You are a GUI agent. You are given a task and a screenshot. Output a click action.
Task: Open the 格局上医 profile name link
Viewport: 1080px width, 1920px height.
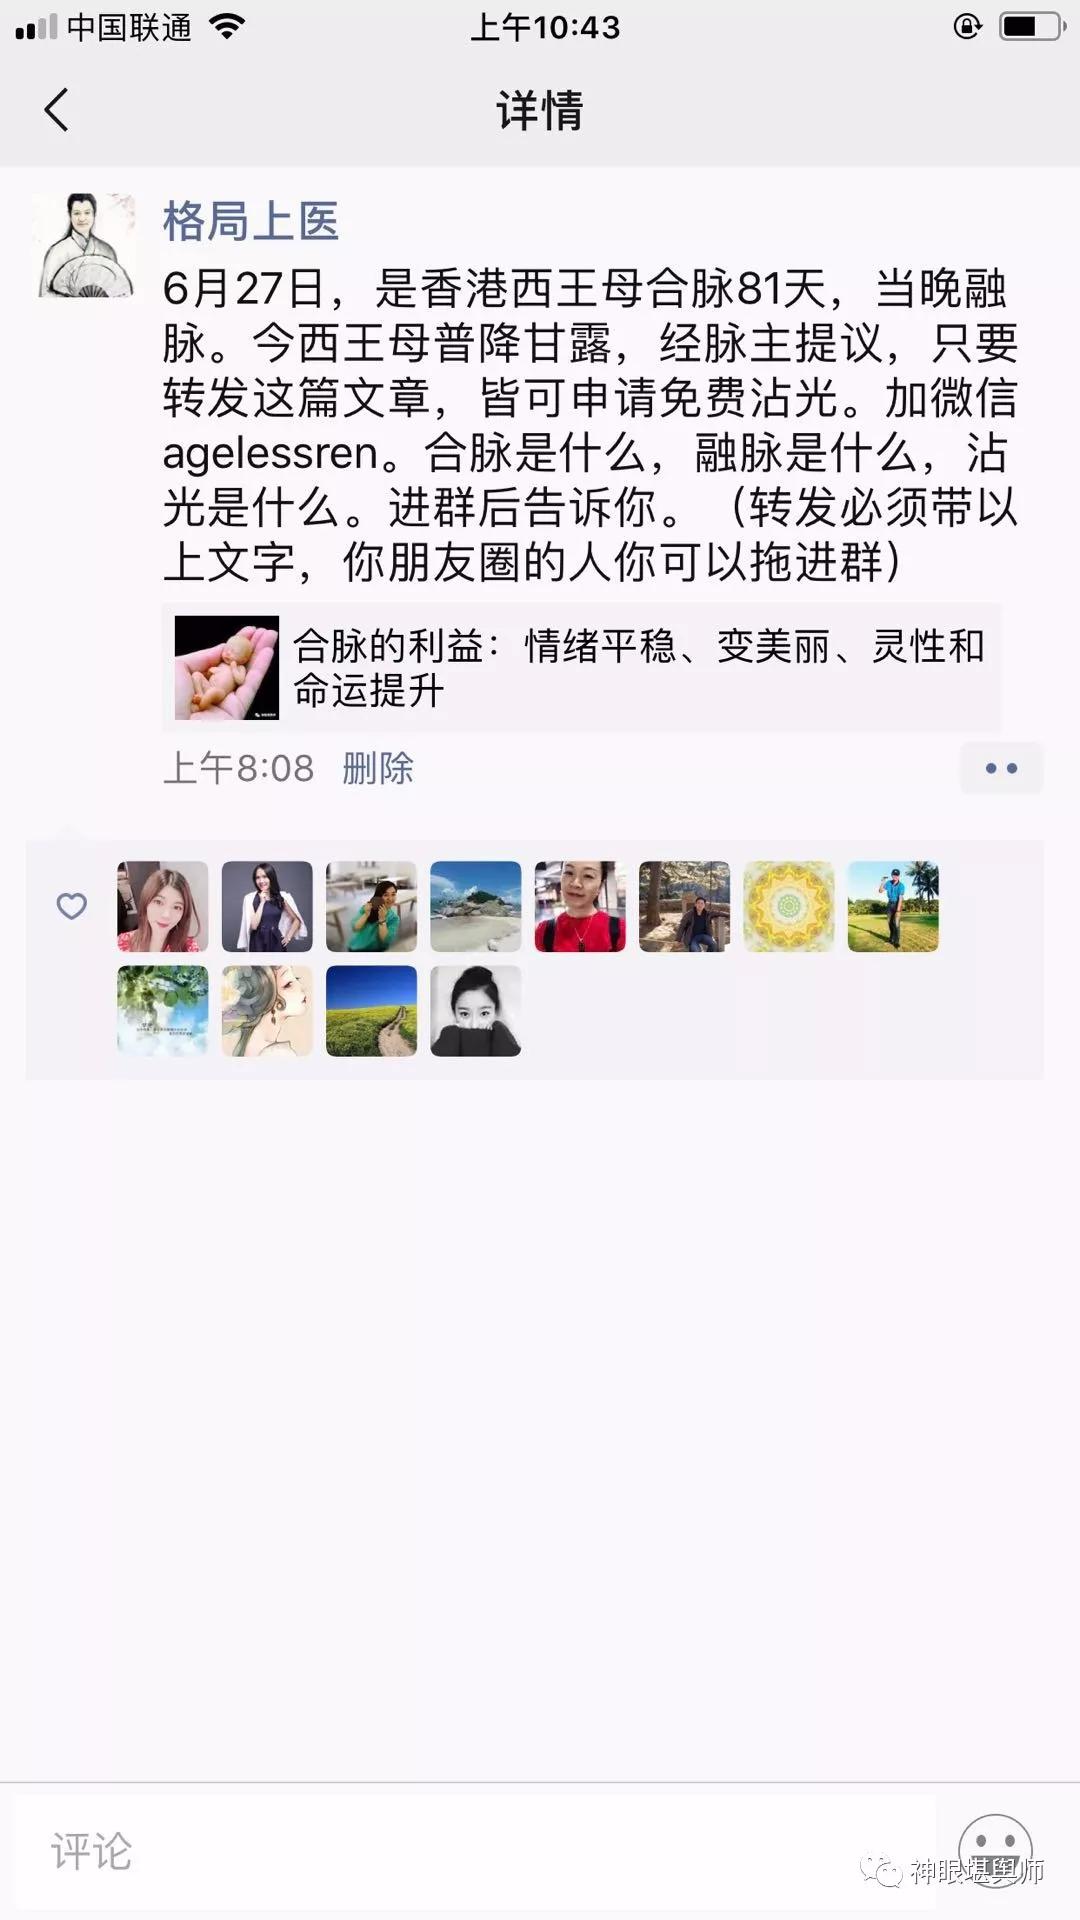point(251,221)
